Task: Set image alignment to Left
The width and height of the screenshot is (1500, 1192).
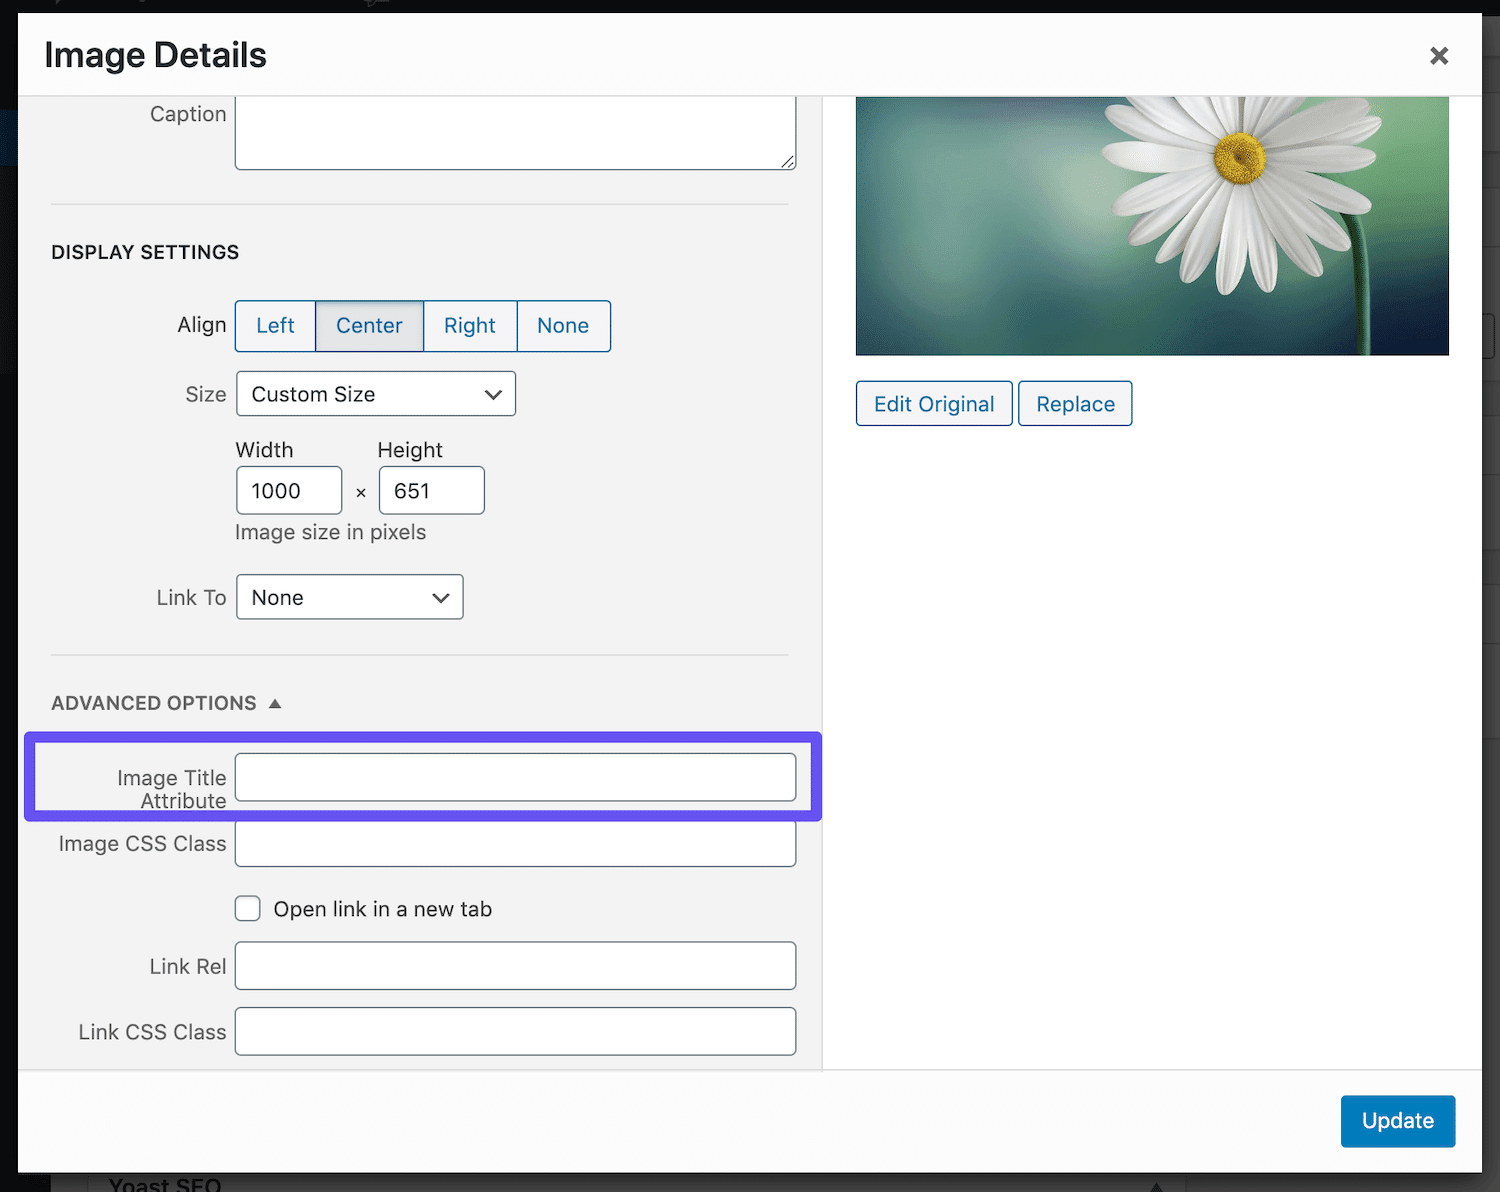Action: click(x=275, y=326)
